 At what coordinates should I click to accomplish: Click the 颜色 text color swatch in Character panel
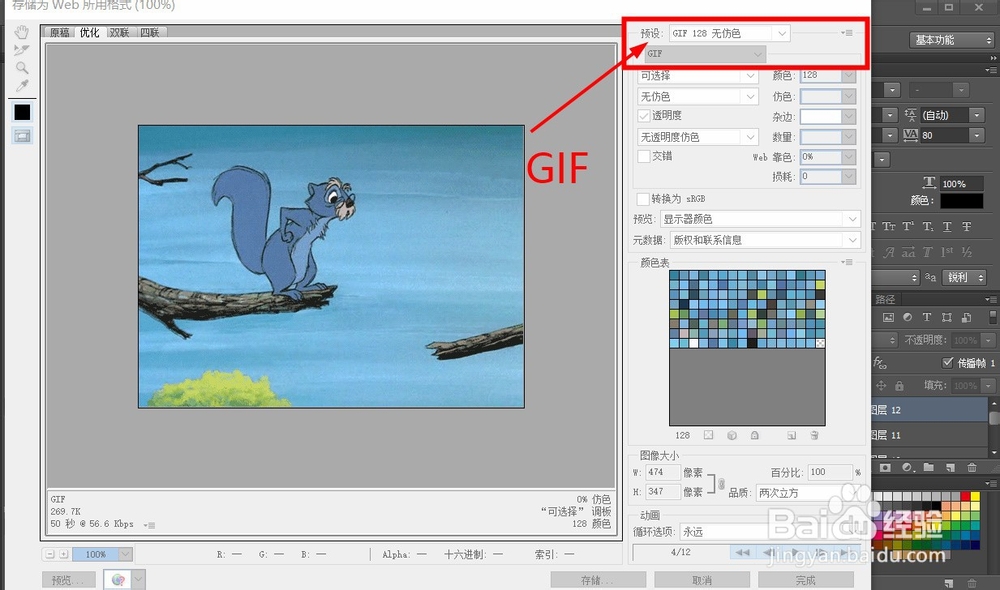[962, 200]
